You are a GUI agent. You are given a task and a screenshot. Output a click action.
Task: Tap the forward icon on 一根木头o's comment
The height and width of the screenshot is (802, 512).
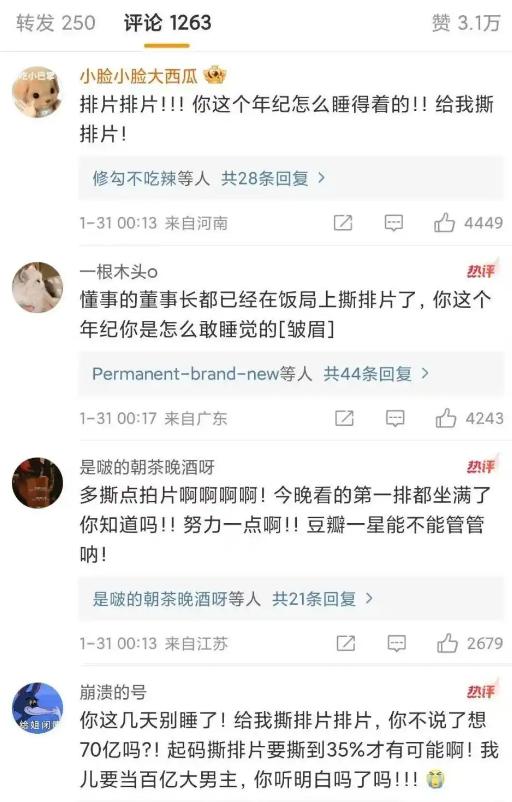[x=344, y=418]
